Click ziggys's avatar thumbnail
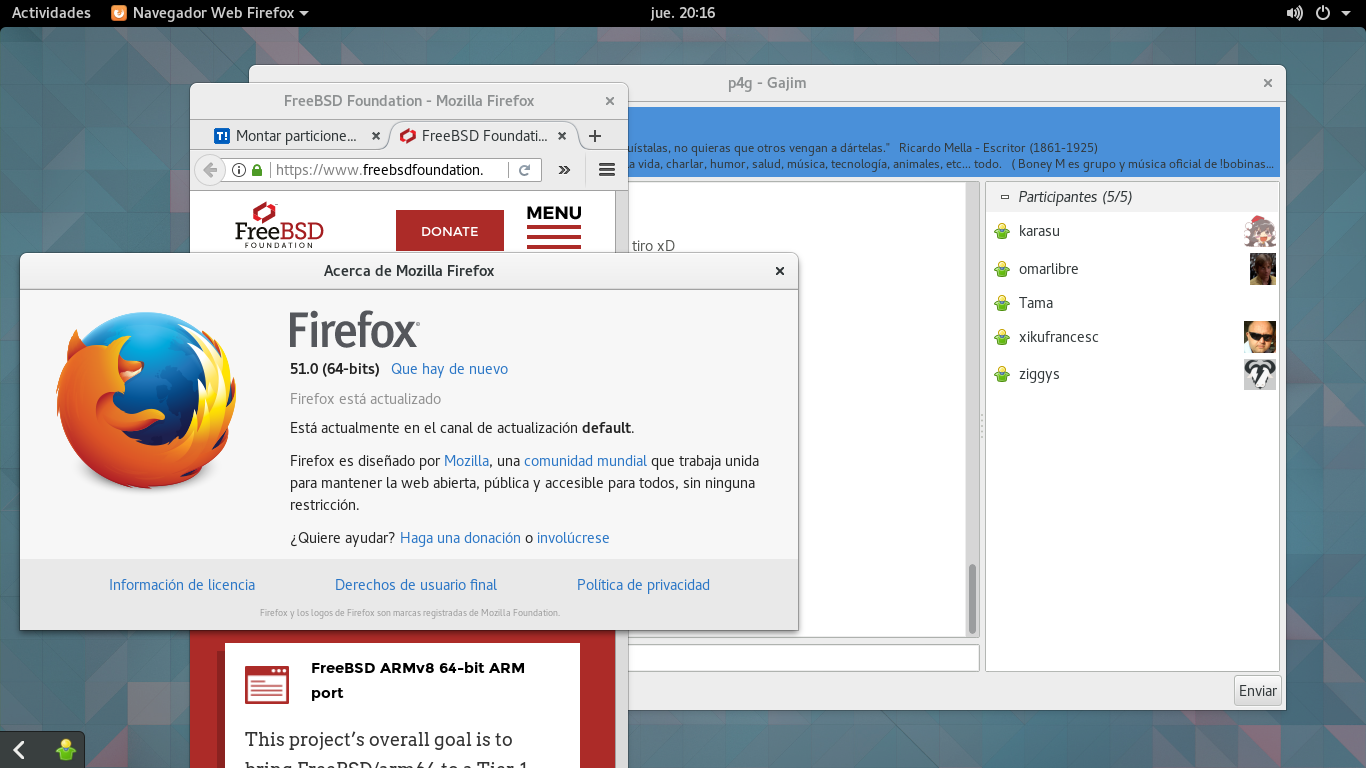1366x768 pixels. tap(1260, 374)
